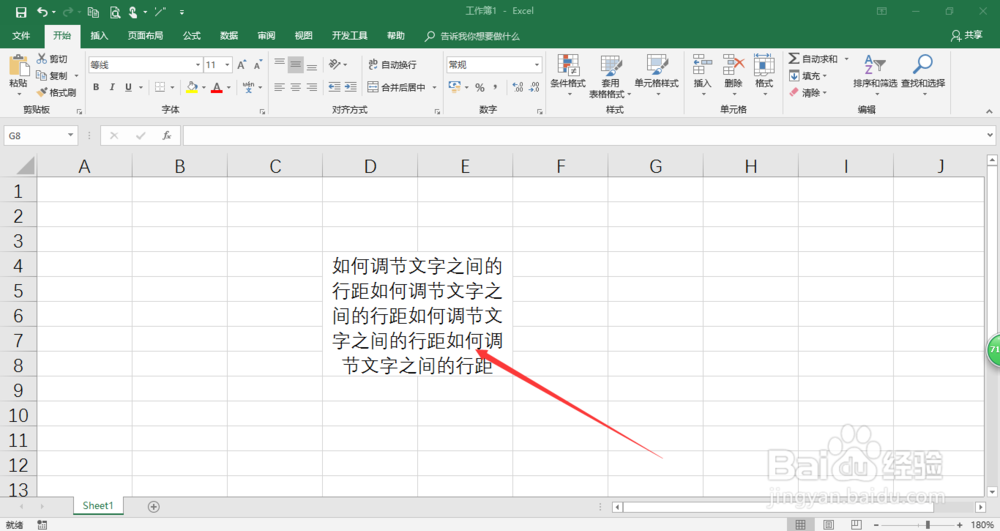Screen dimensions: 1000x531
Task: Align text to the top of the cell
Action: [279, 64]
